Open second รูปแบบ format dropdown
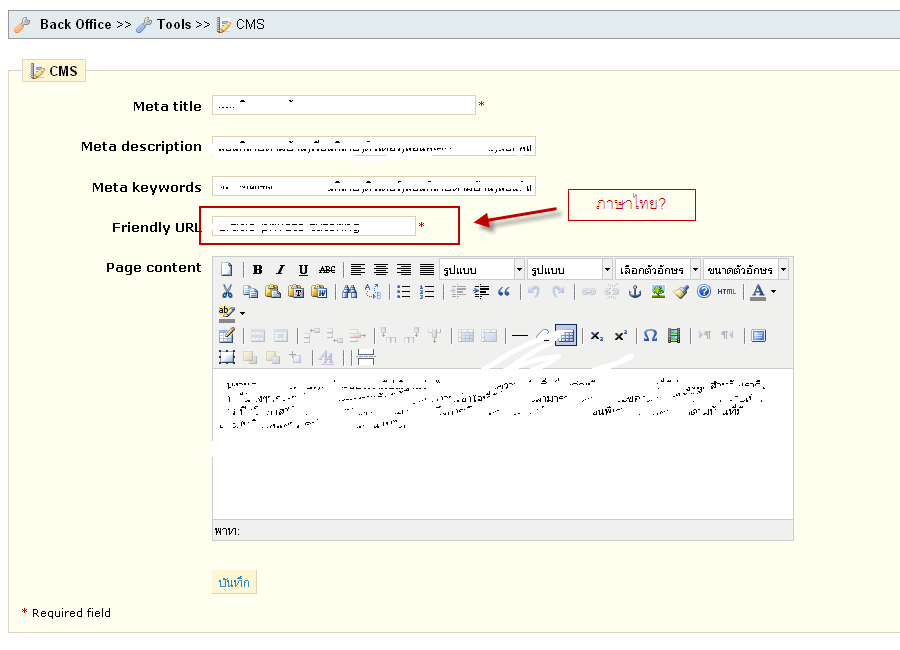Screen dimensions: 900x650 coord(570,269)
